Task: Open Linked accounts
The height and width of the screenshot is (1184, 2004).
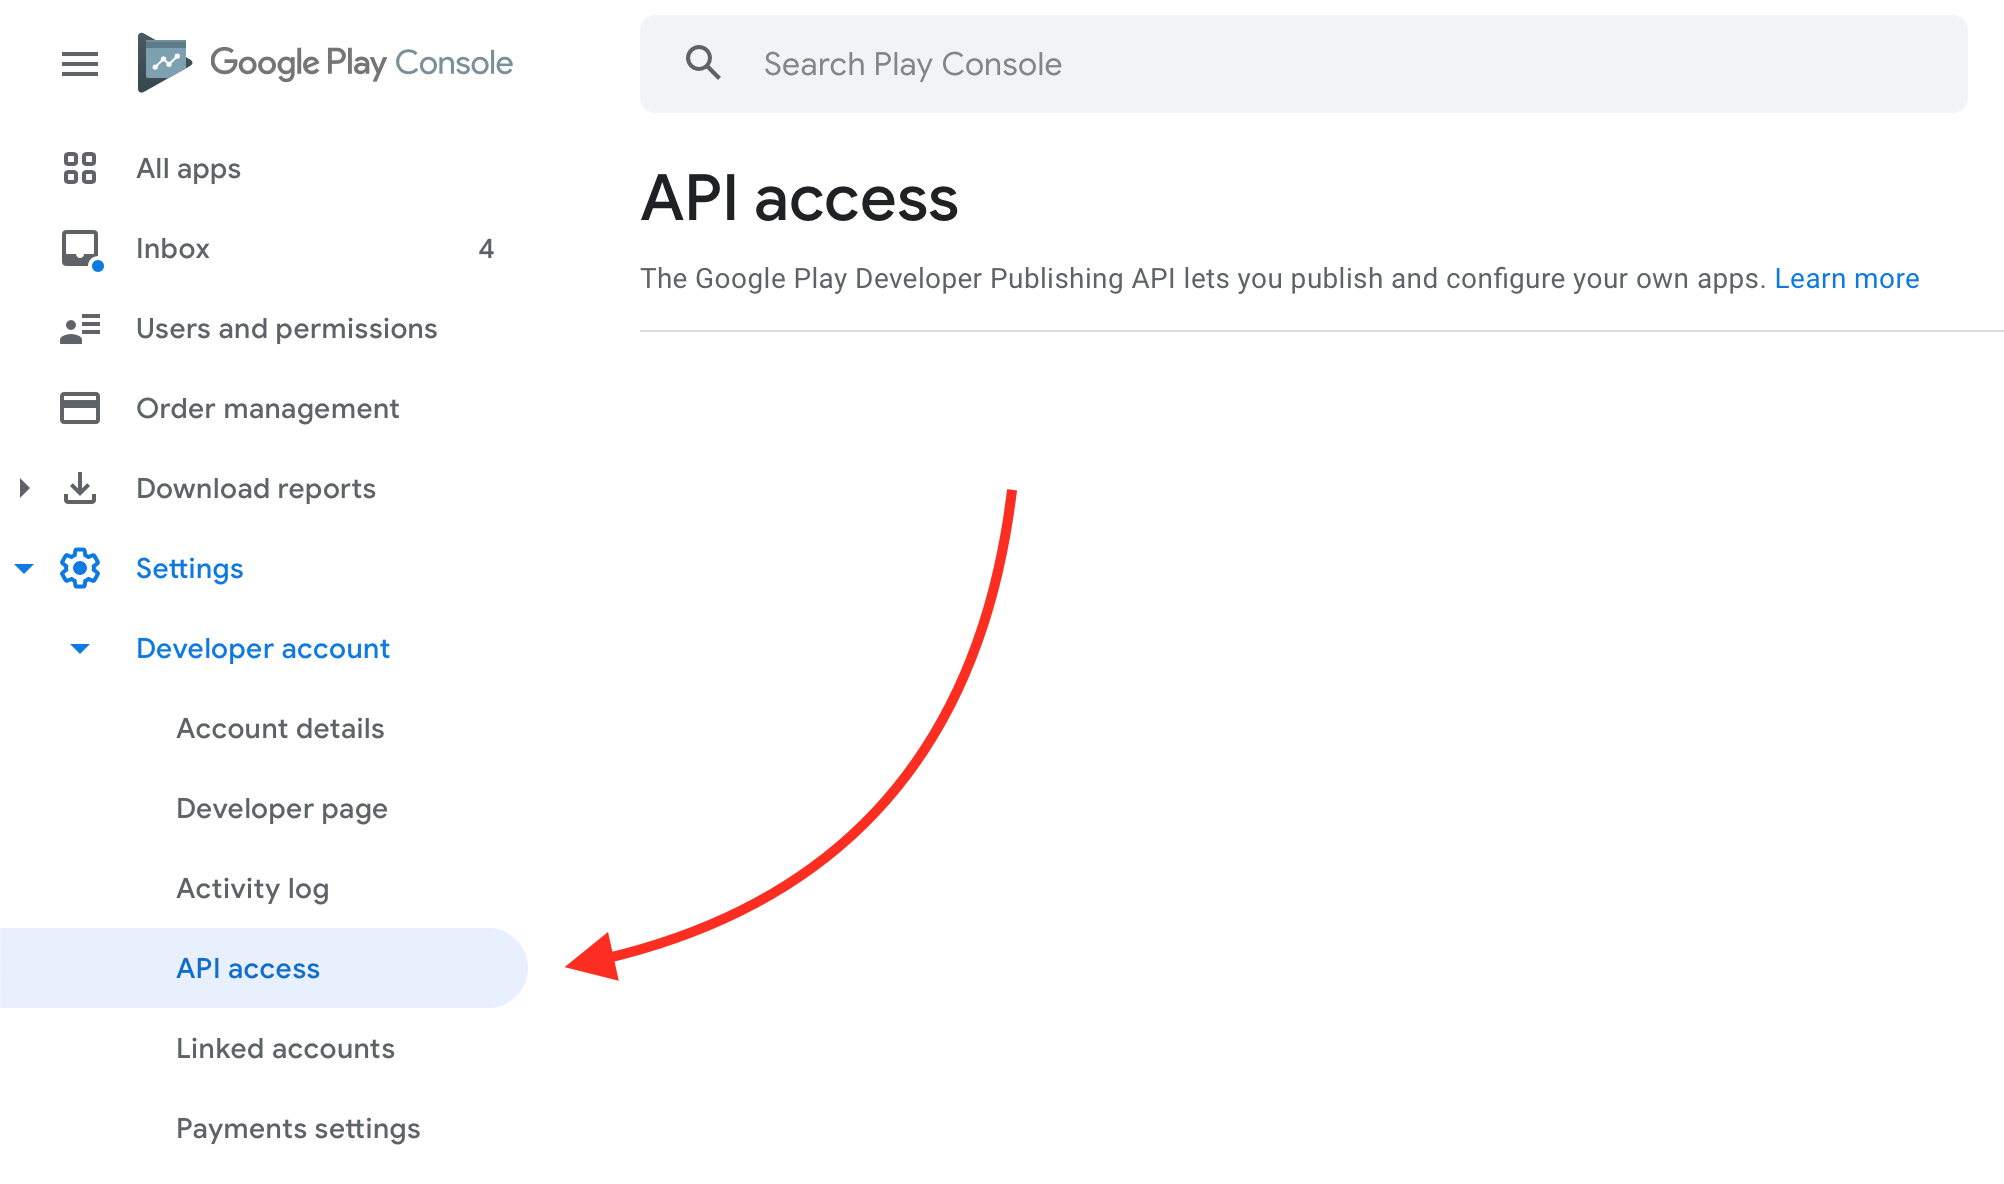Action: coord(285,1048)
